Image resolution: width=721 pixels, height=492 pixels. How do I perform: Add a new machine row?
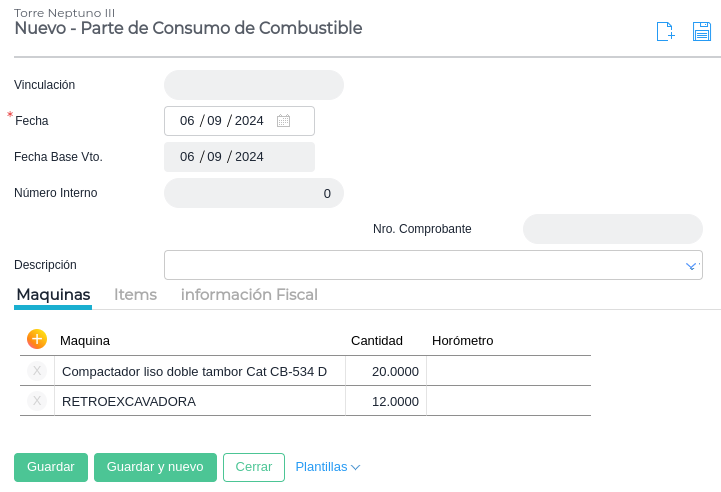pyautogui.click(x=37, y=339)
